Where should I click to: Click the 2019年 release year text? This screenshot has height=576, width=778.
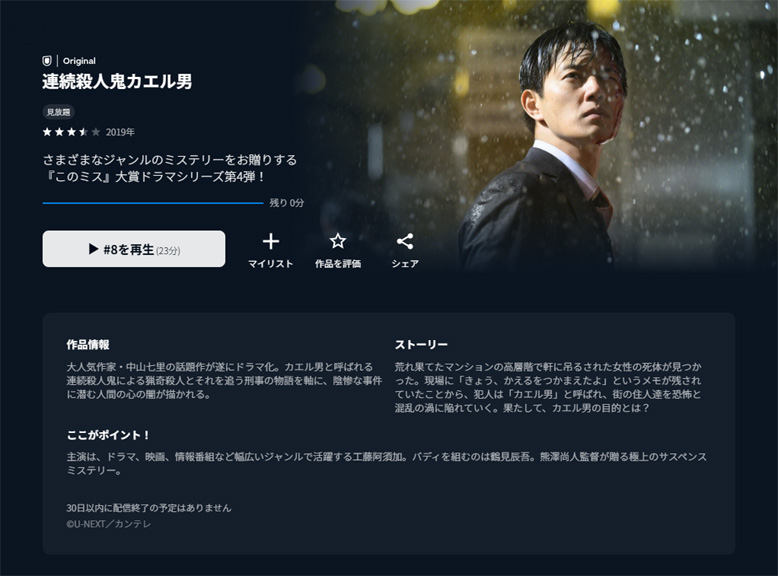coord(120,132)
